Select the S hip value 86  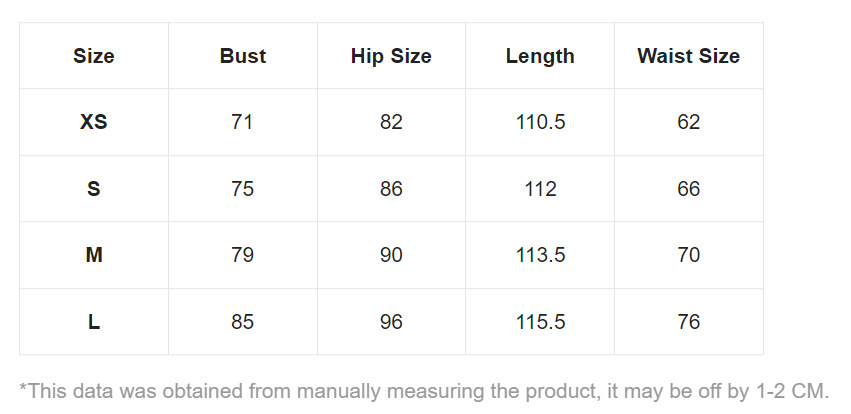click(391, 189)
